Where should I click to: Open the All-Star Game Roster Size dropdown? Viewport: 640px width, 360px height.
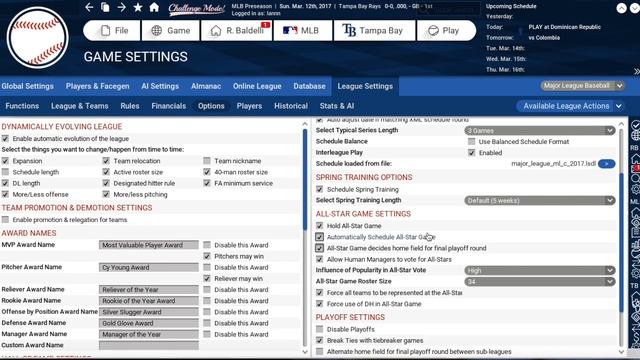click(x=540, y=281)
